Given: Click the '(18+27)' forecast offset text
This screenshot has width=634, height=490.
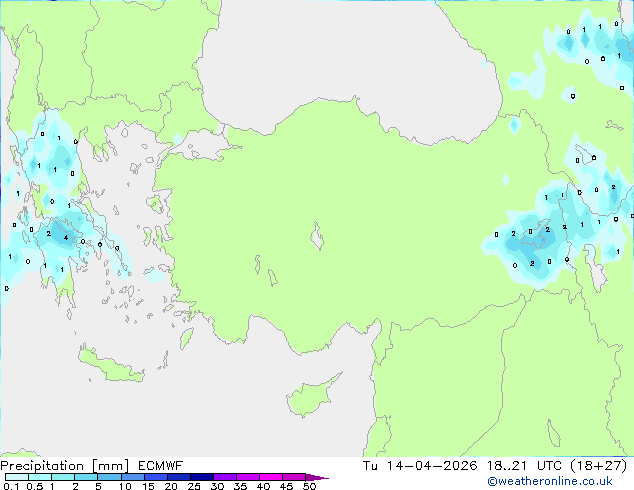Looking at the screenshot, I should coord(599,466).
